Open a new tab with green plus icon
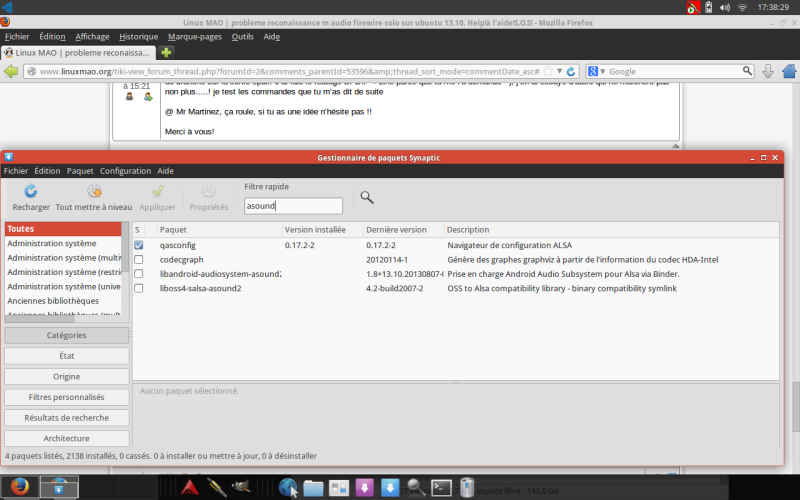 coord(166,53)
